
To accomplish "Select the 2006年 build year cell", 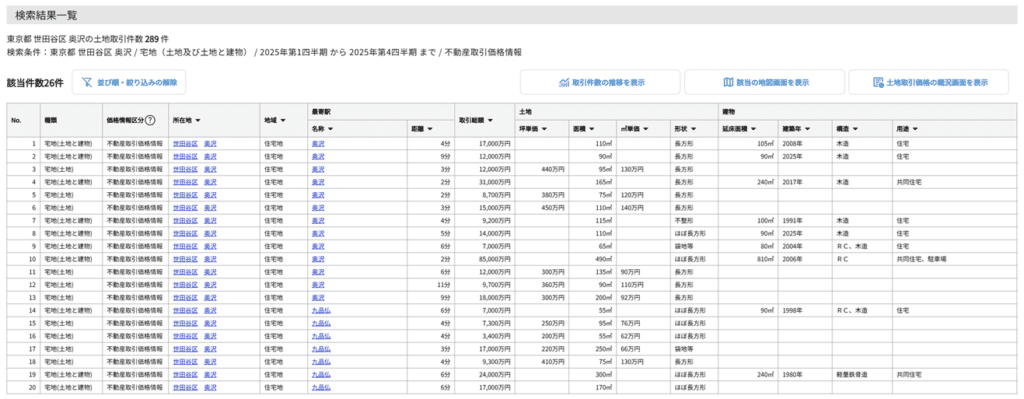I will click(x=805, y=259).
